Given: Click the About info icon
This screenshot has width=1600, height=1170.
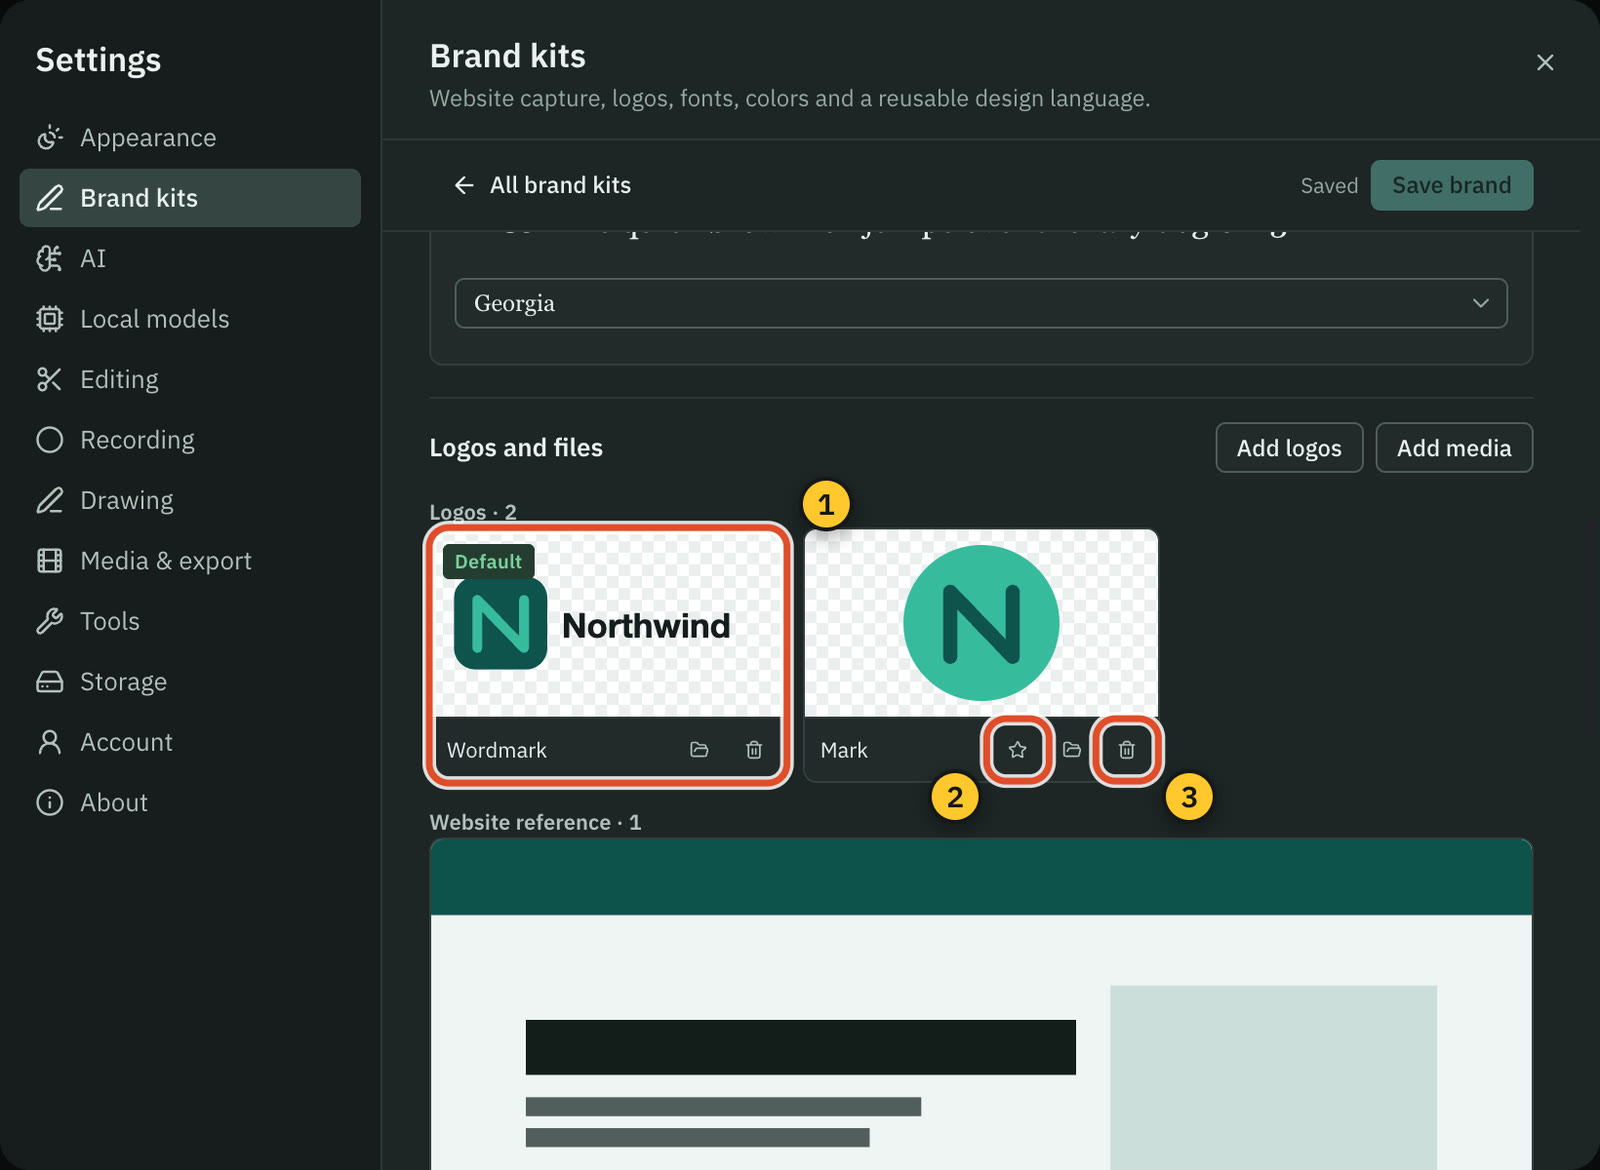Looking at the screenshot, I should point(49,803).
